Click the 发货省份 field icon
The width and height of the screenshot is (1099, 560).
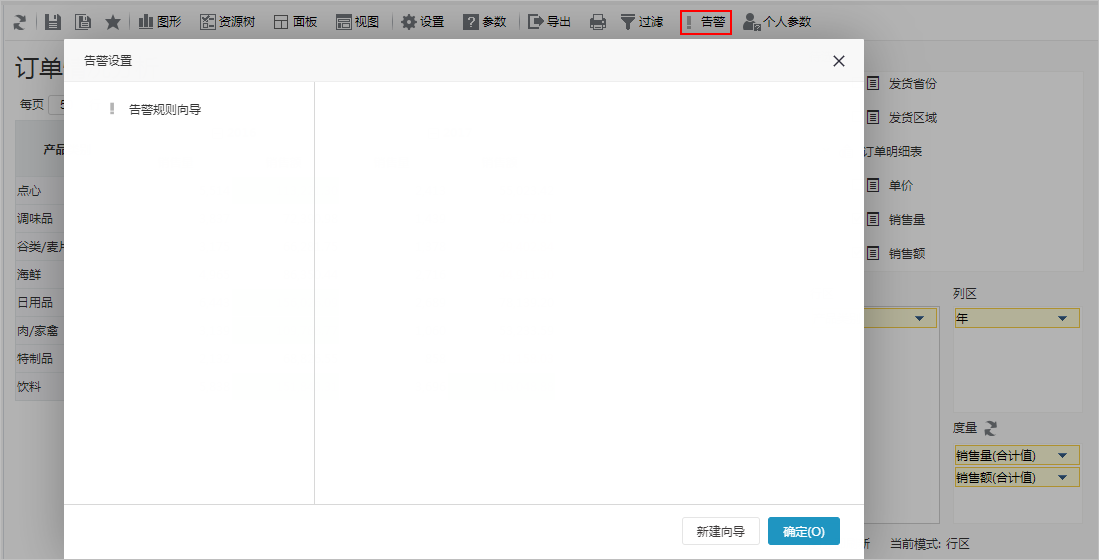coord(873,83)
